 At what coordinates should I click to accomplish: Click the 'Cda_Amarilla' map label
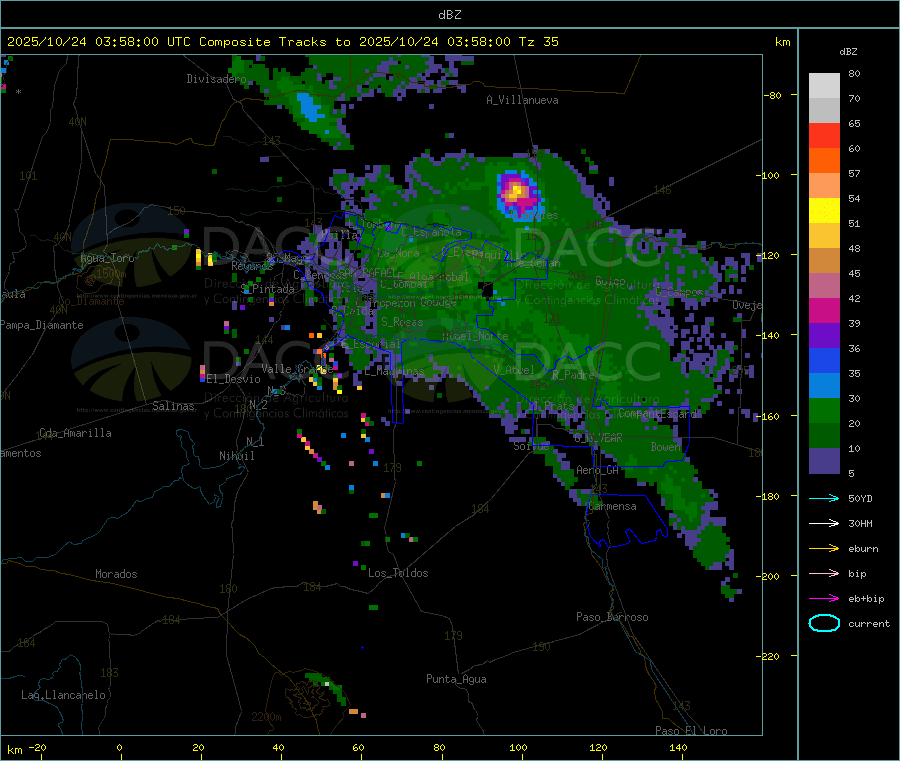tap(75, 433)
